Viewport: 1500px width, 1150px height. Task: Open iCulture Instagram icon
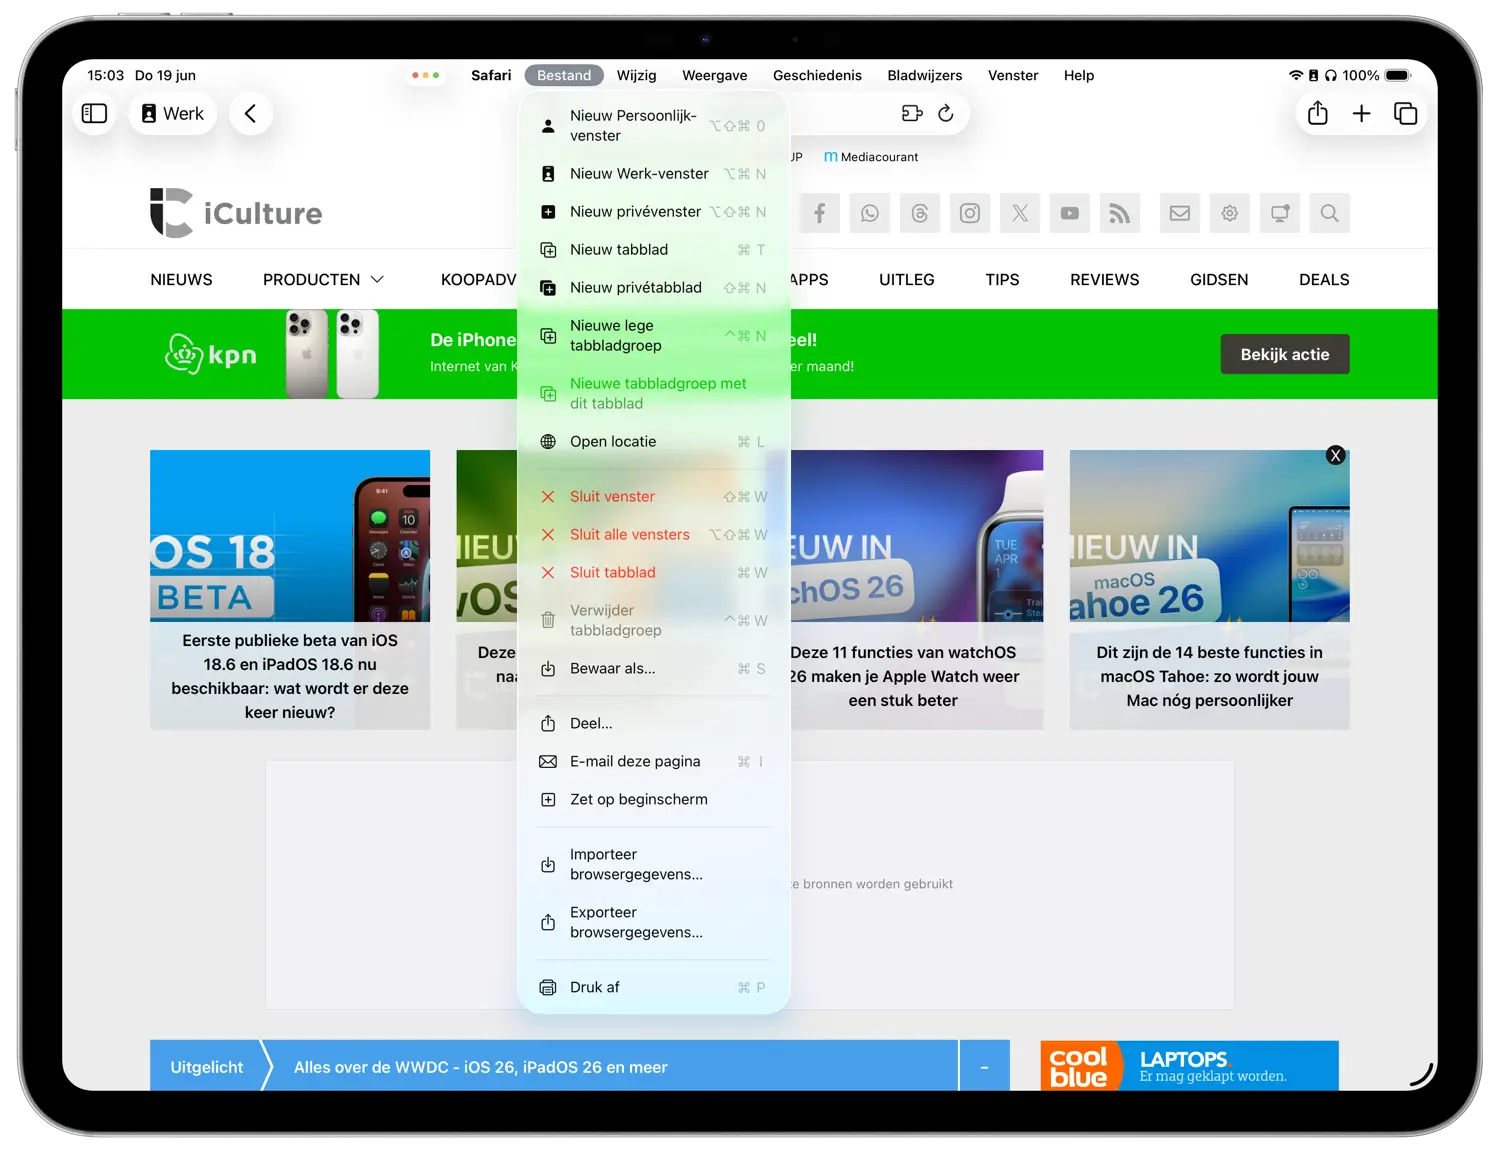coord(970,213)
